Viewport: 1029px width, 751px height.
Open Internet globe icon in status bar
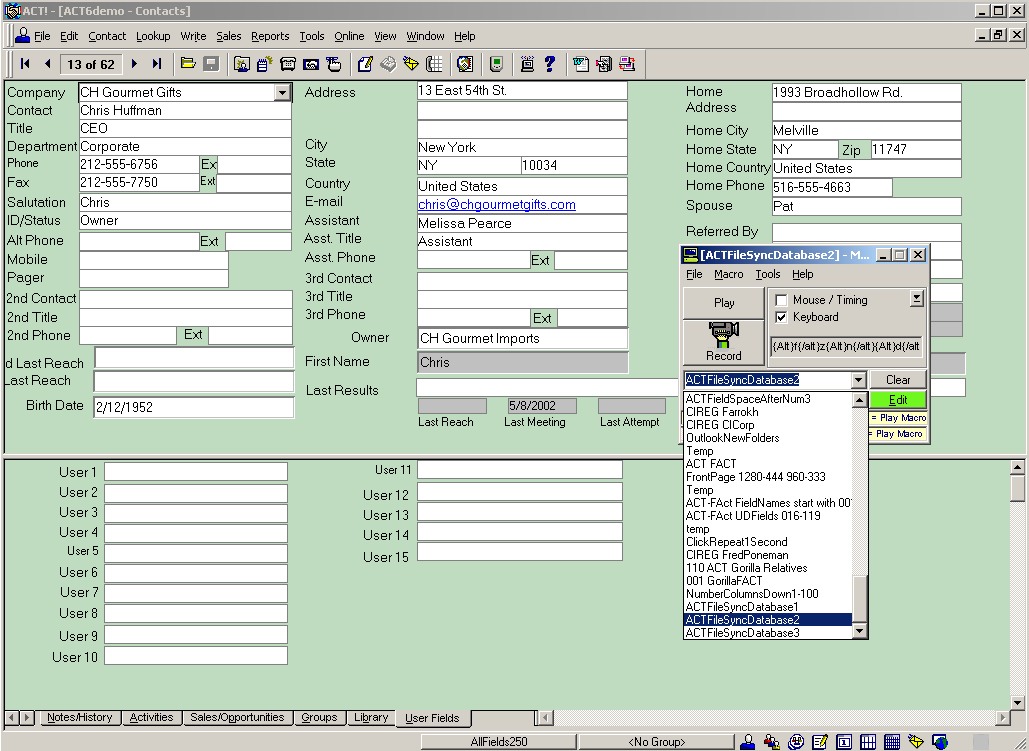pyautogui.click(x=940, y=742)
